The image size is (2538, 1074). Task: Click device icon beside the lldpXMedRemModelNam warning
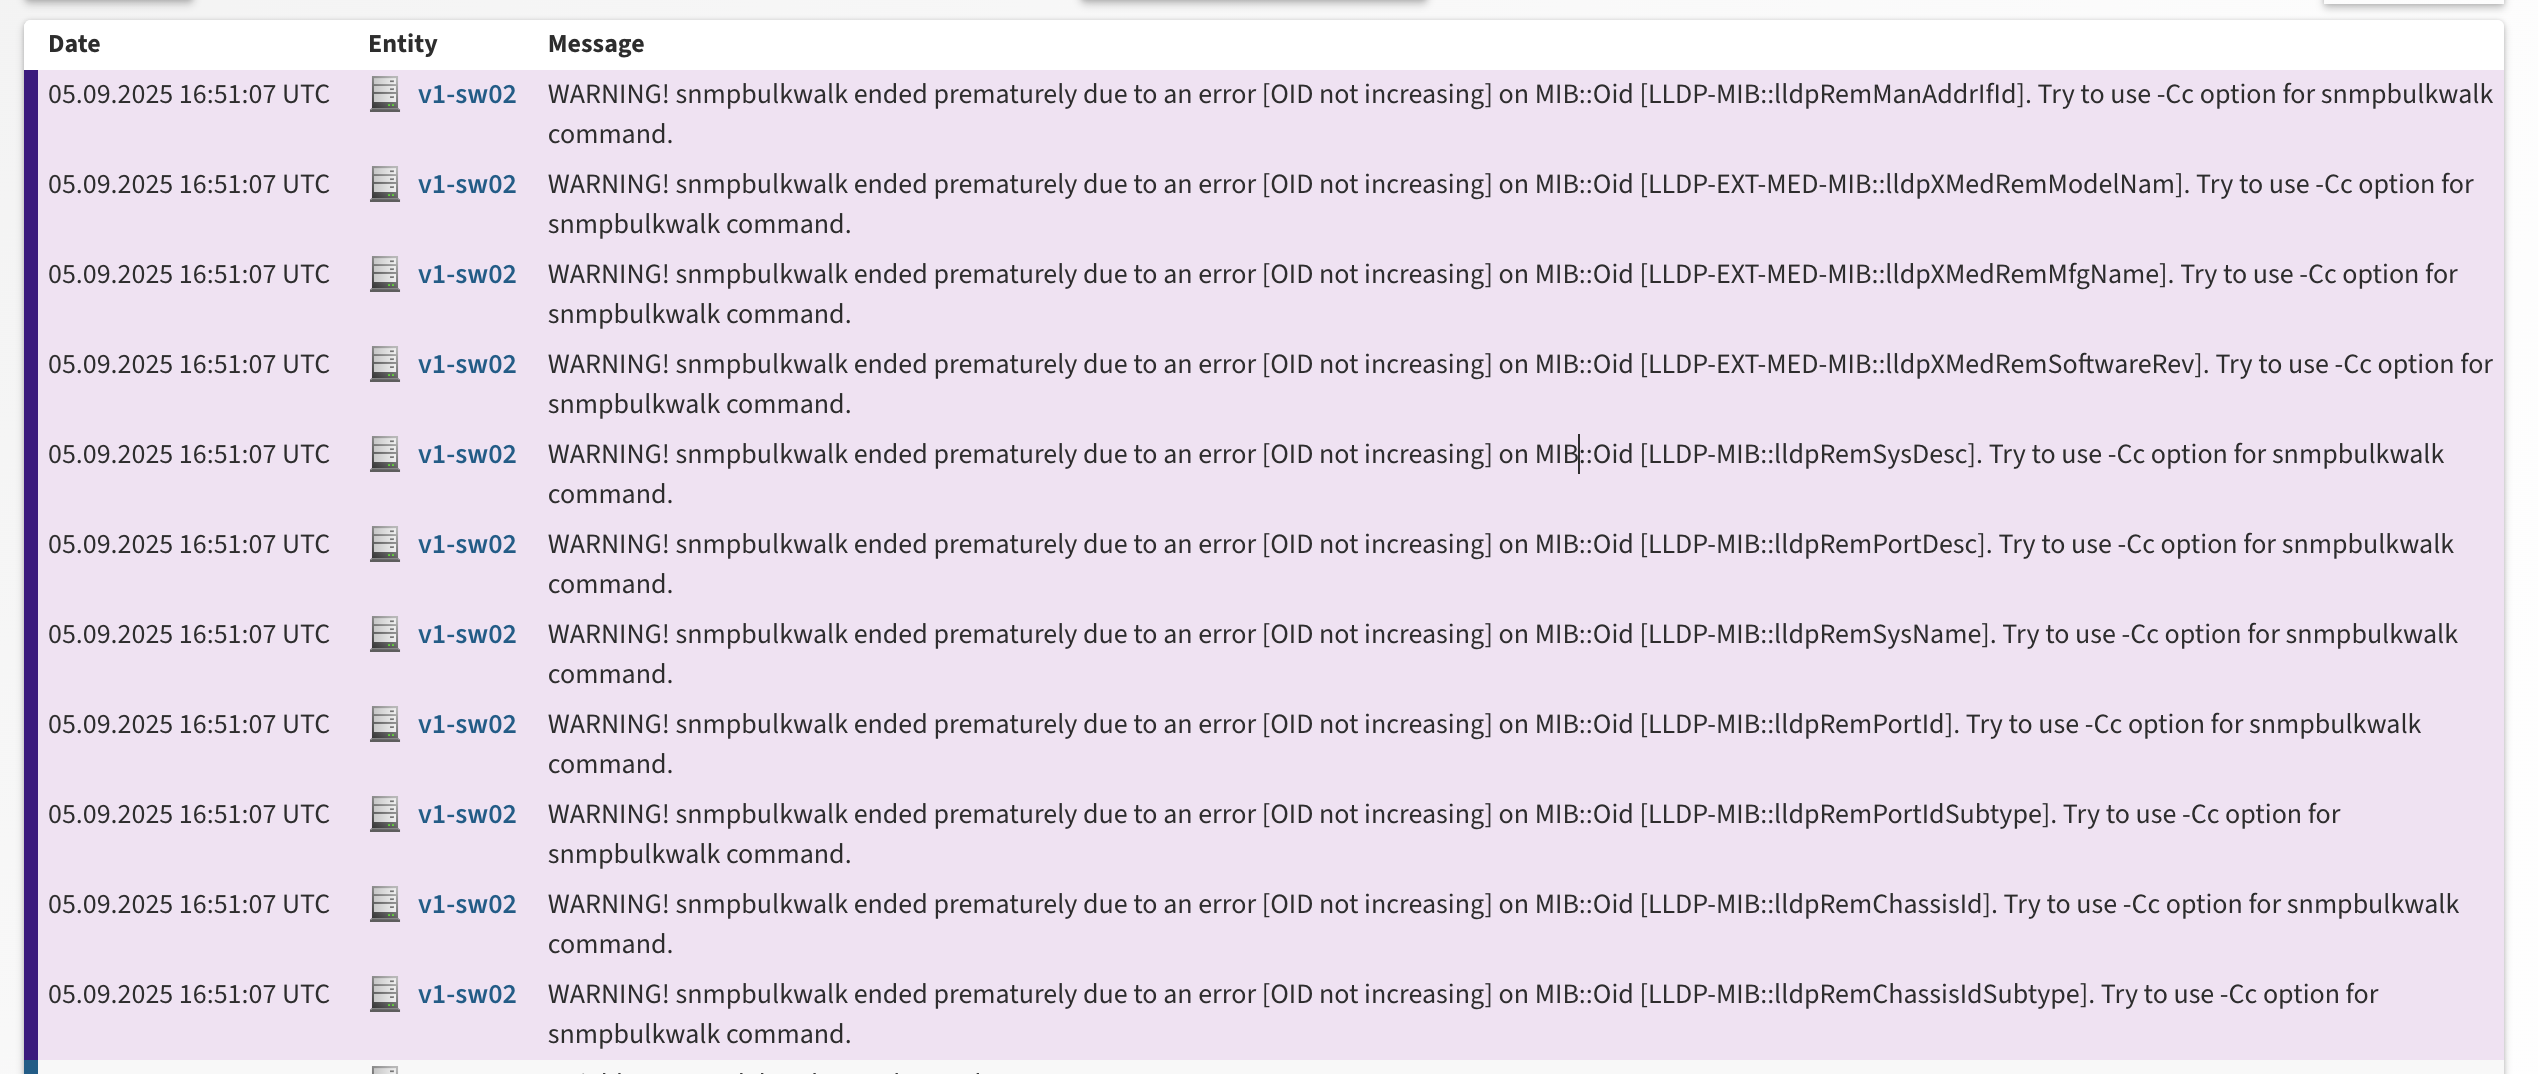(385, 184)
